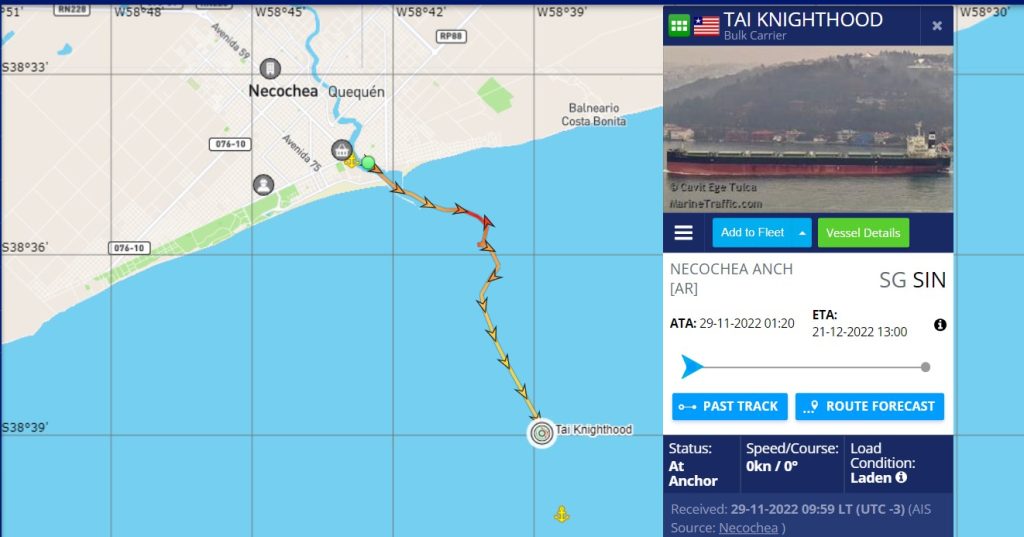Show the vessel's PAST TRACK
The width and height of the screenshot is (1024, 537).
pos(729,406)
